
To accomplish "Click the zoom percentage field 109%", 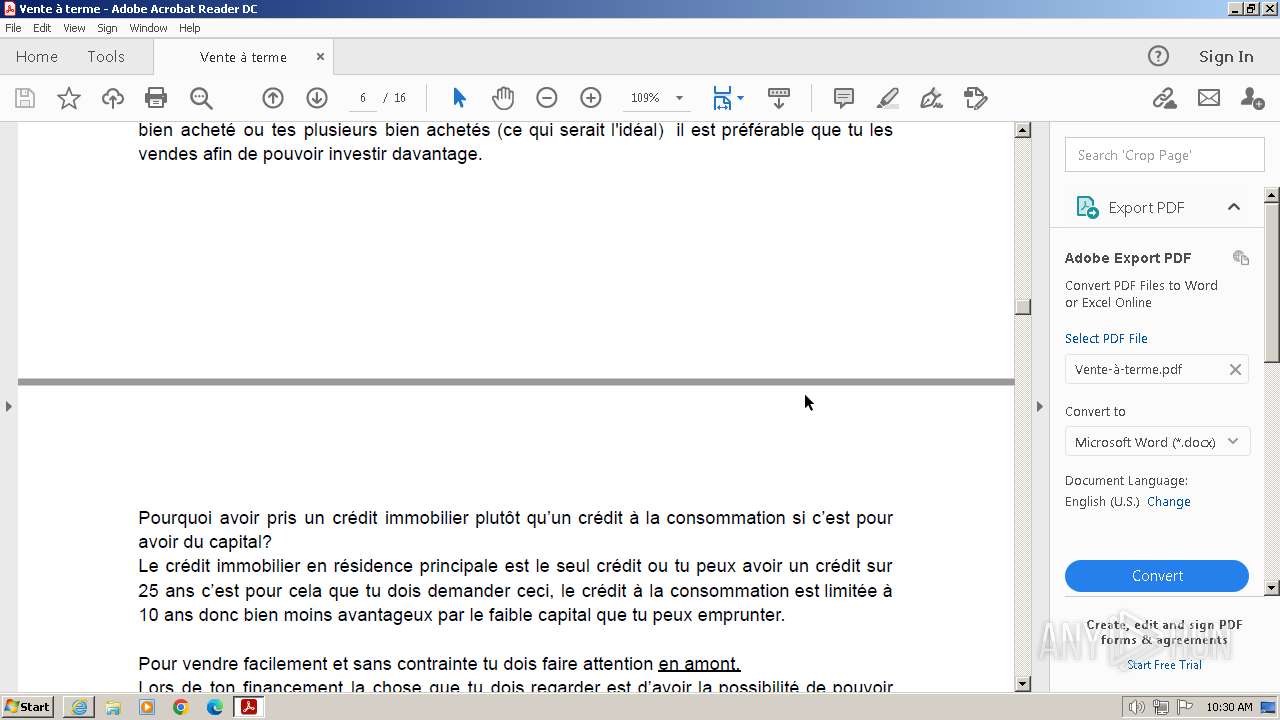I will click(645, 98).
